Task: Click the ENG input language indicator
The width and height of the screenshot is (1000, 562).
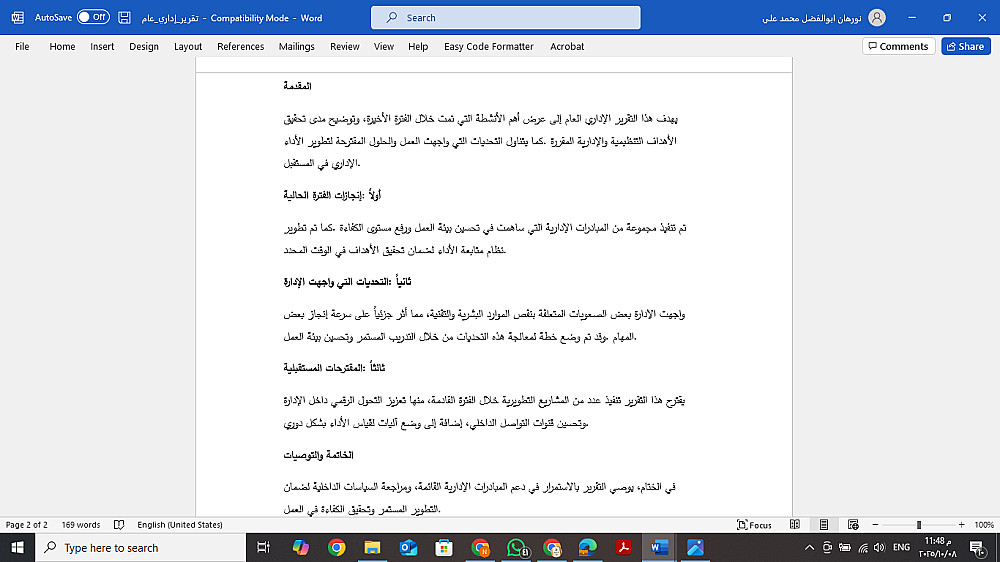Action: [901, 547]
